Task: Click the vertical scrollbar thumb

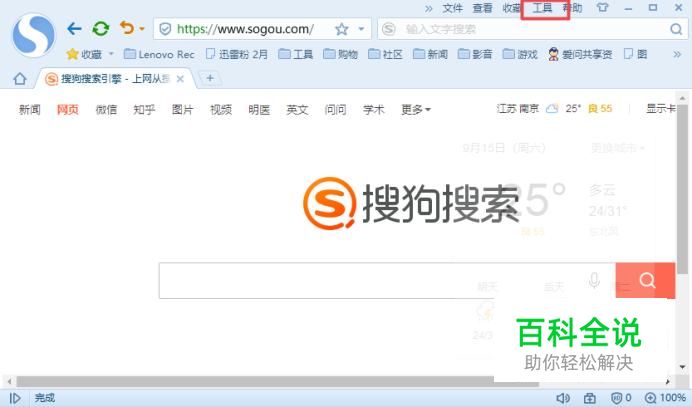Action: 682,190
